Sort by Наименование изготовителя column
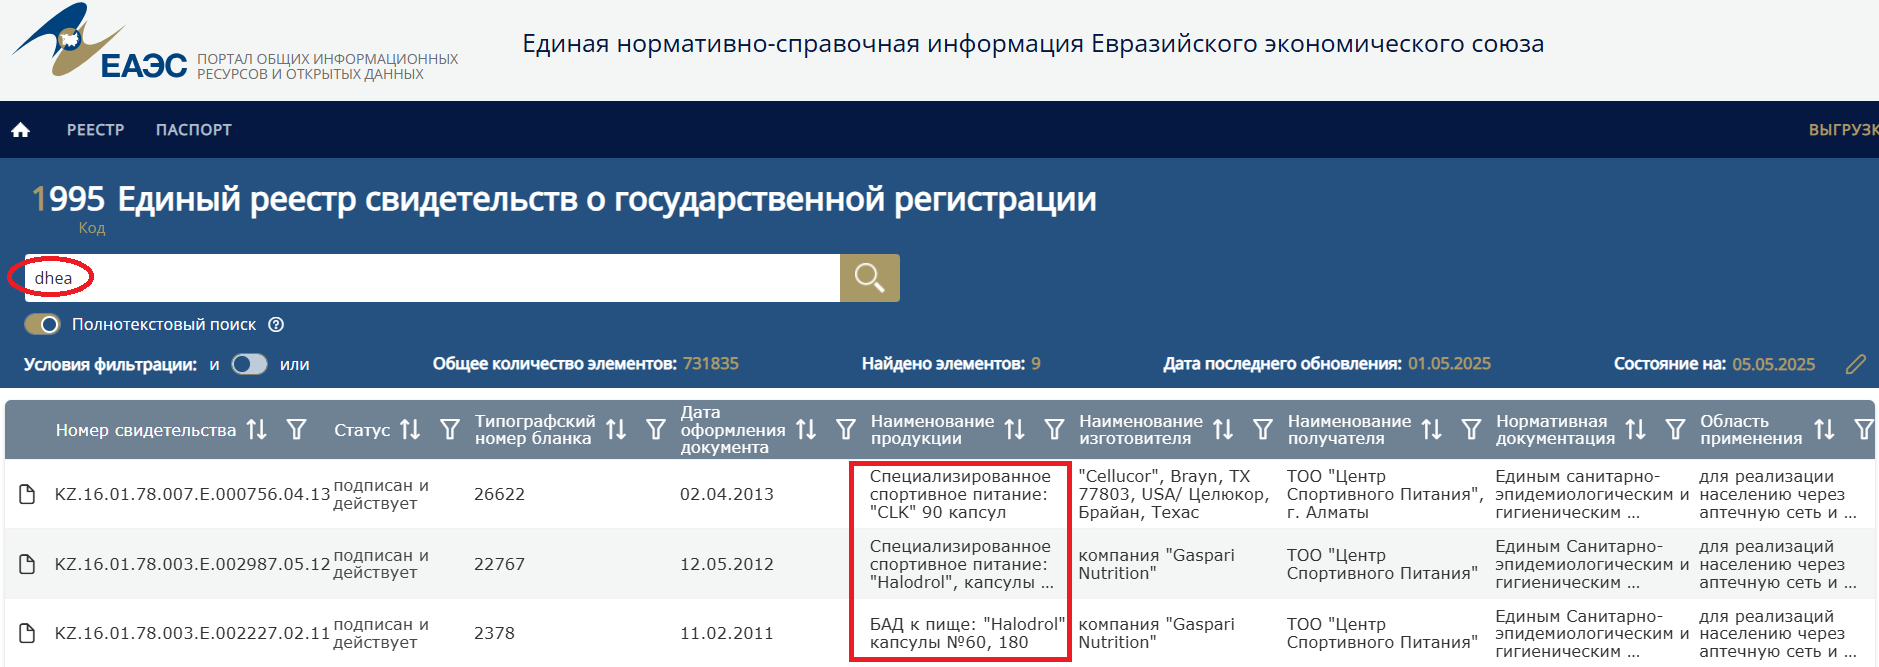This screenshot has width=1879, height=667. click(1223, 429)
